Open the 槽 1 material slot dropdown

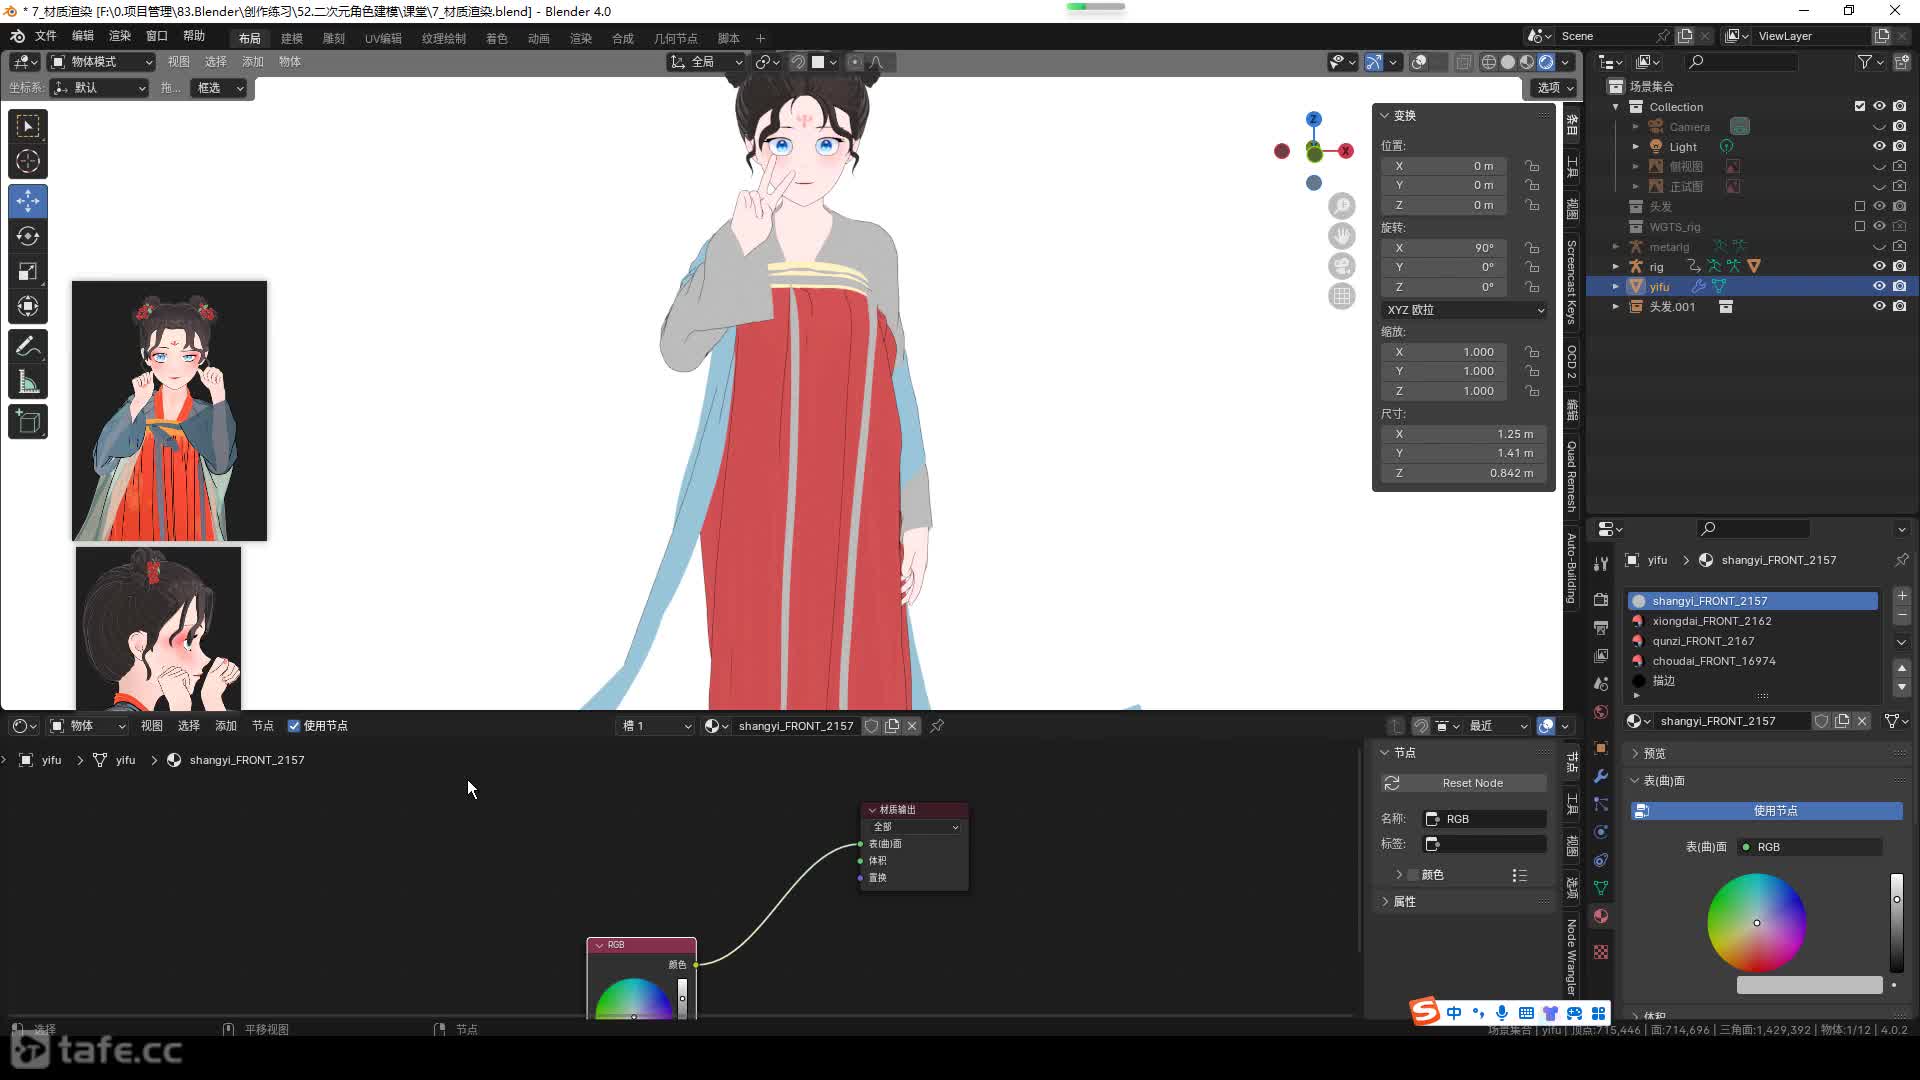pos(656,726)
